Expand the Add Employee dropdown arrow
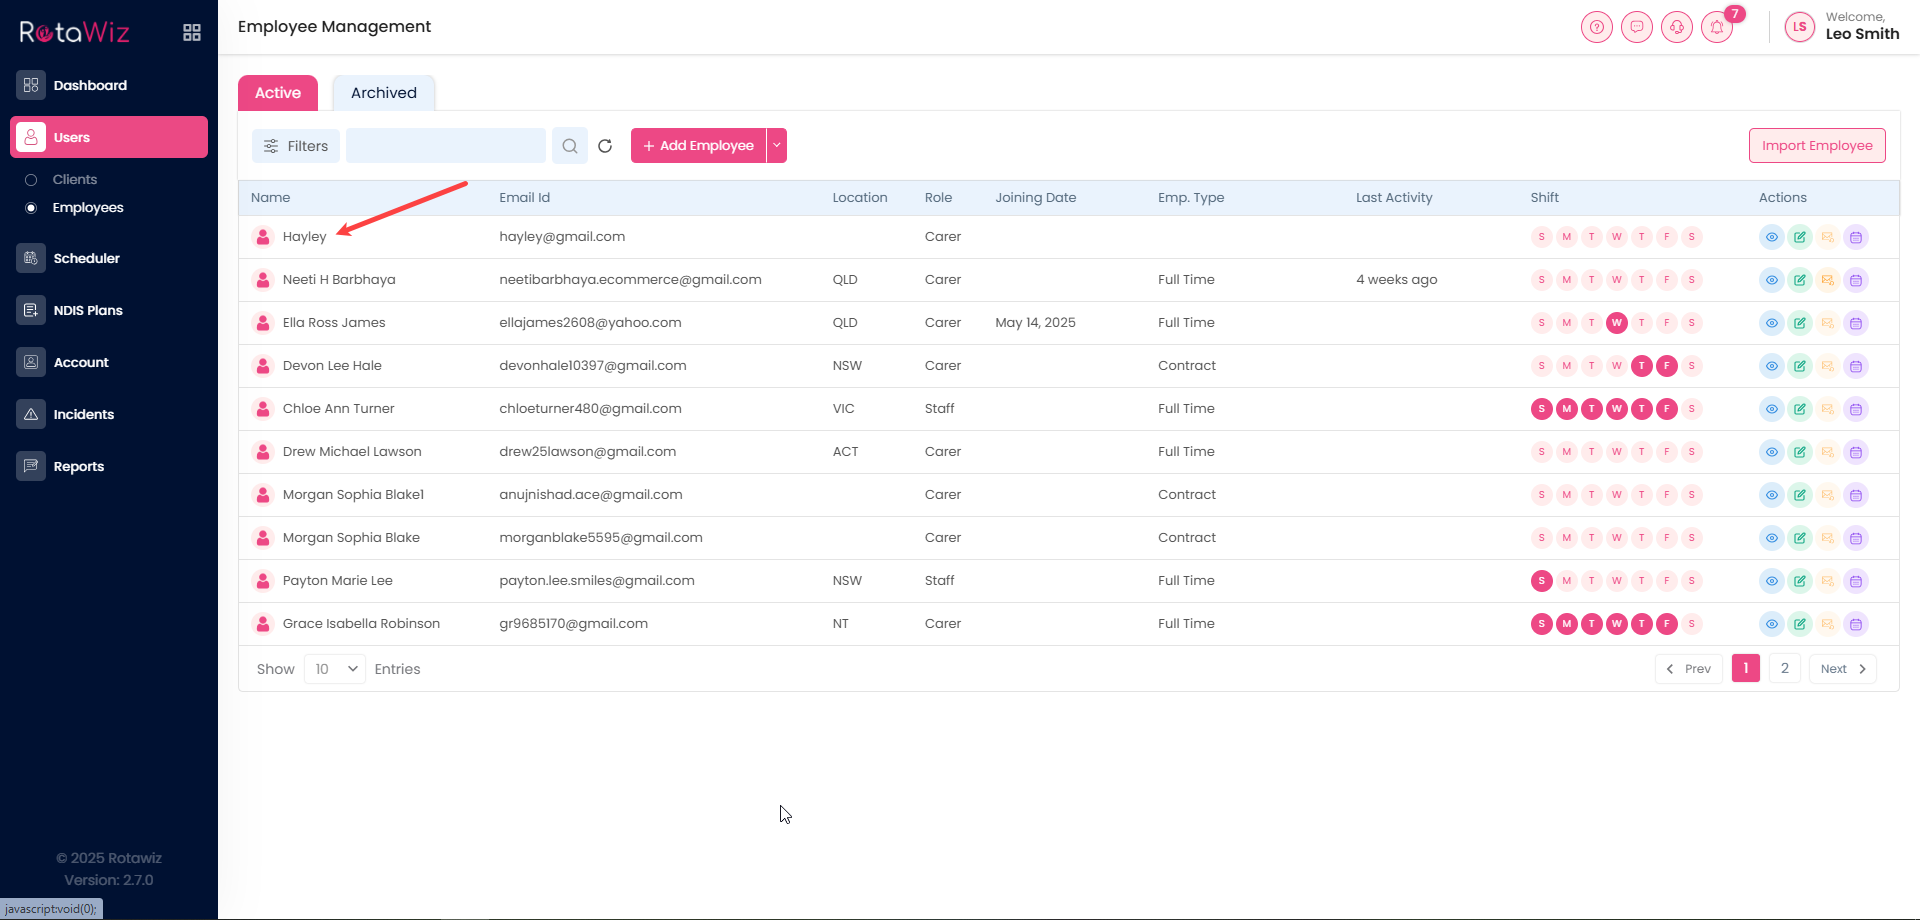The width and height of the screenshot is (1920, 920). pos(777,146)
